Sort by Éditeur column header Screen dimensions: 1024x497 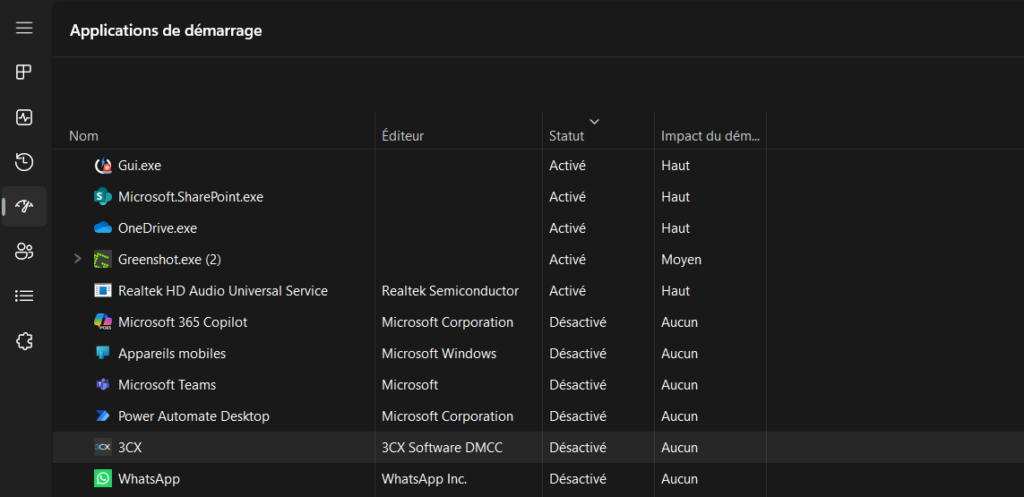pyautogui.click(x=403, y=135)
